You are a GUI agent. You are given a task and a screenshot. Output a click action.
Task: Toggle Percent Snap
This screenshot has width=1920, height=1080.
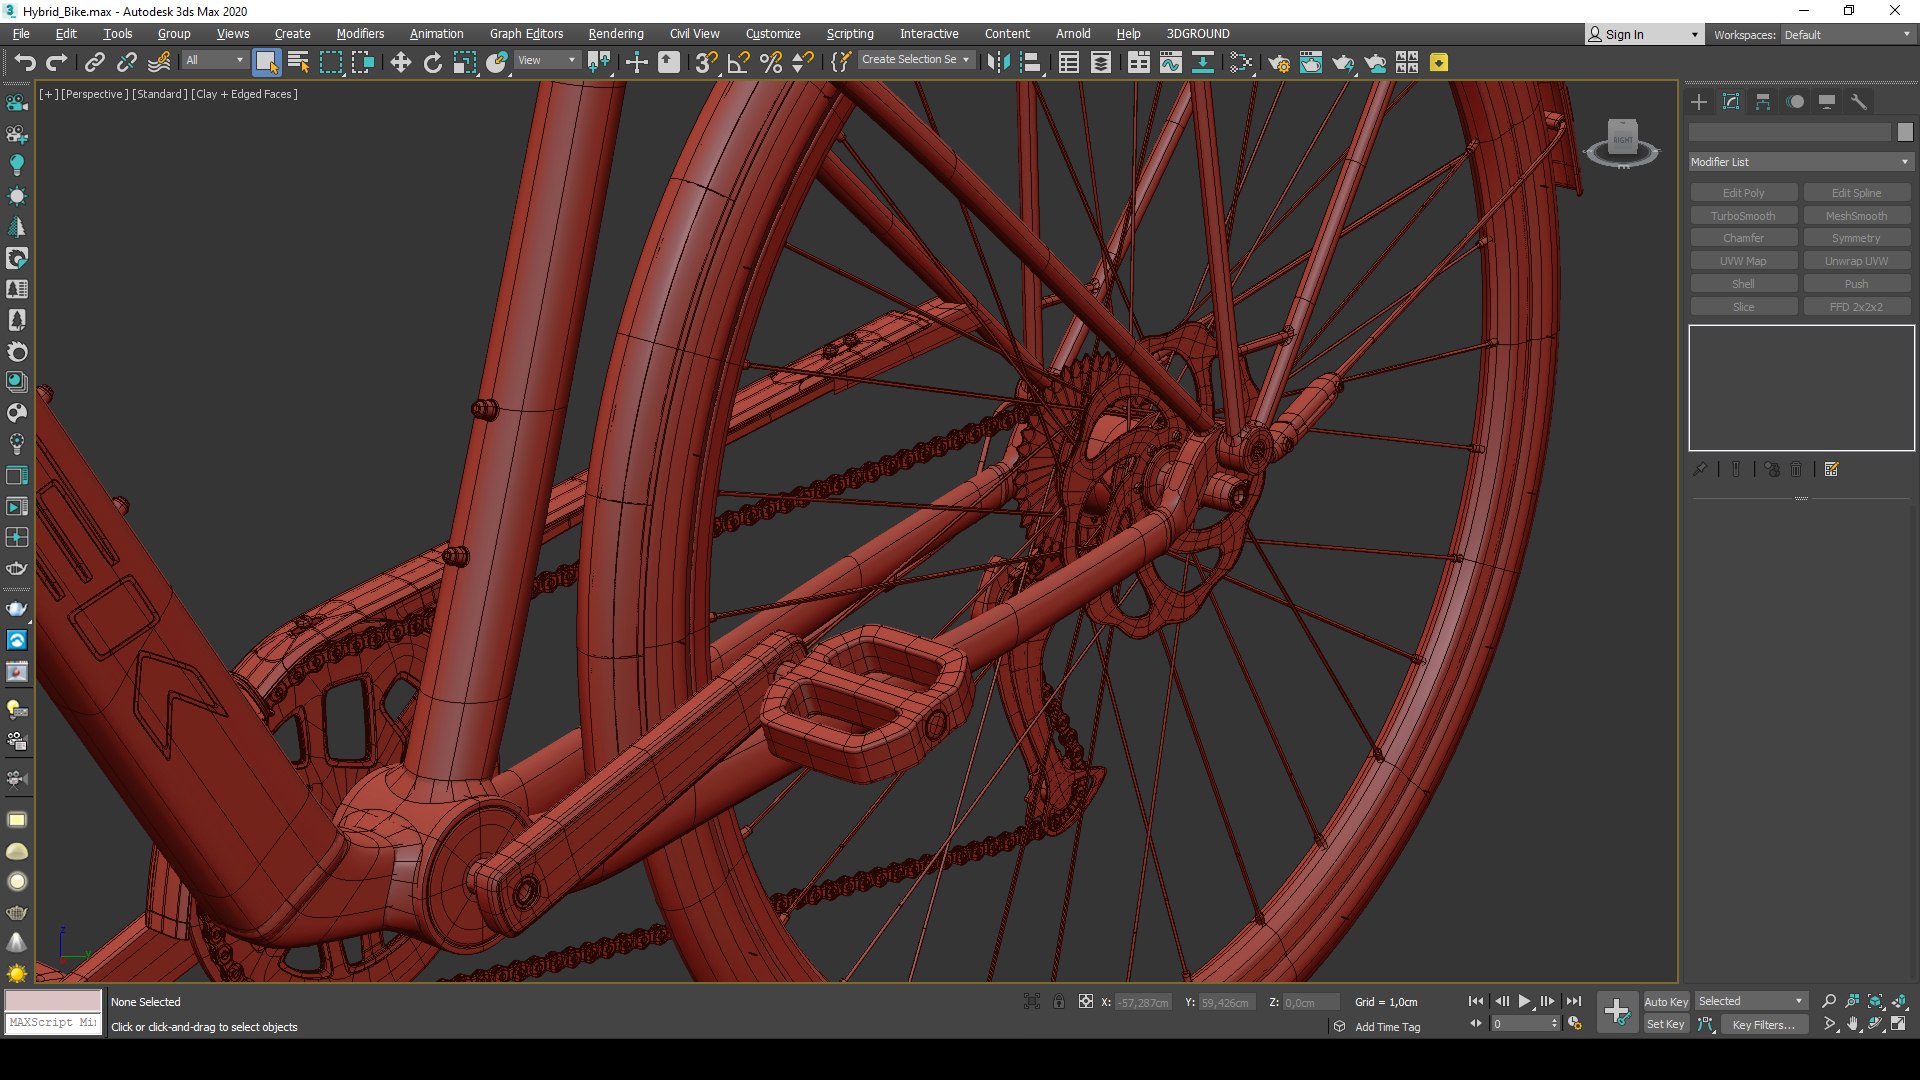pos(770,62)
